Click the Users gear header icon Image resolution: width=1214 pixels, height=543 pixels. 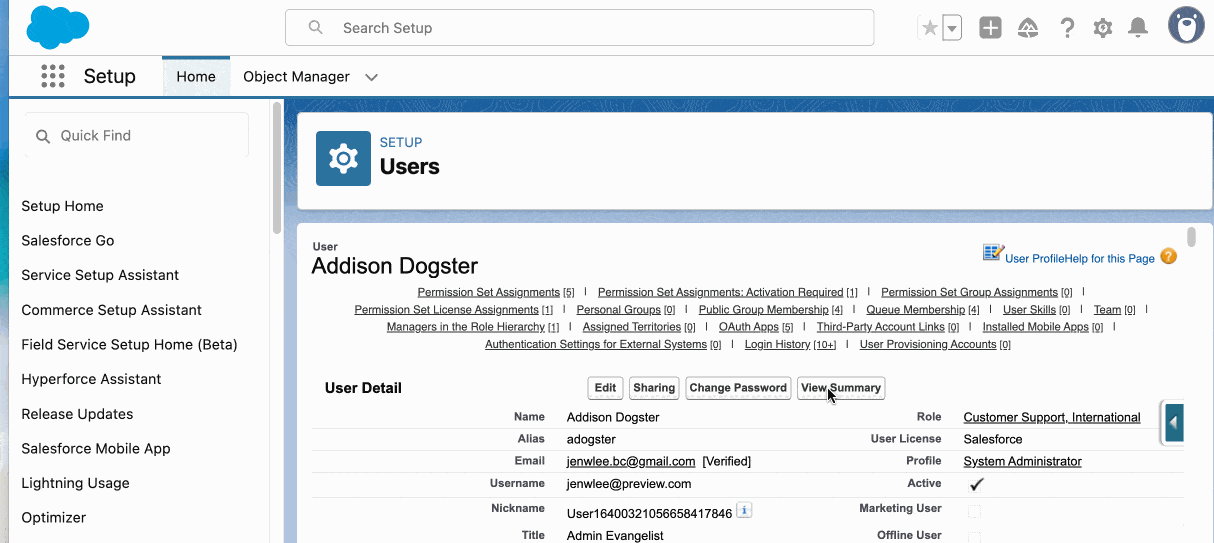point(343,158)
